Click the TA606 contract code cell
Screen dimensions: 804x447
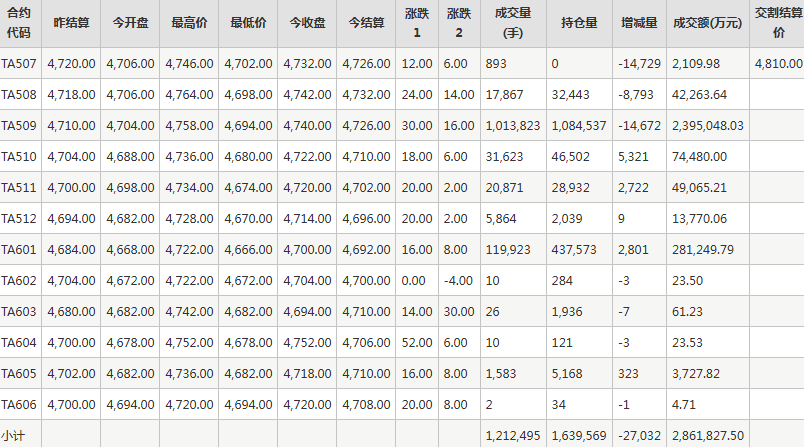(x=19, y=405)
